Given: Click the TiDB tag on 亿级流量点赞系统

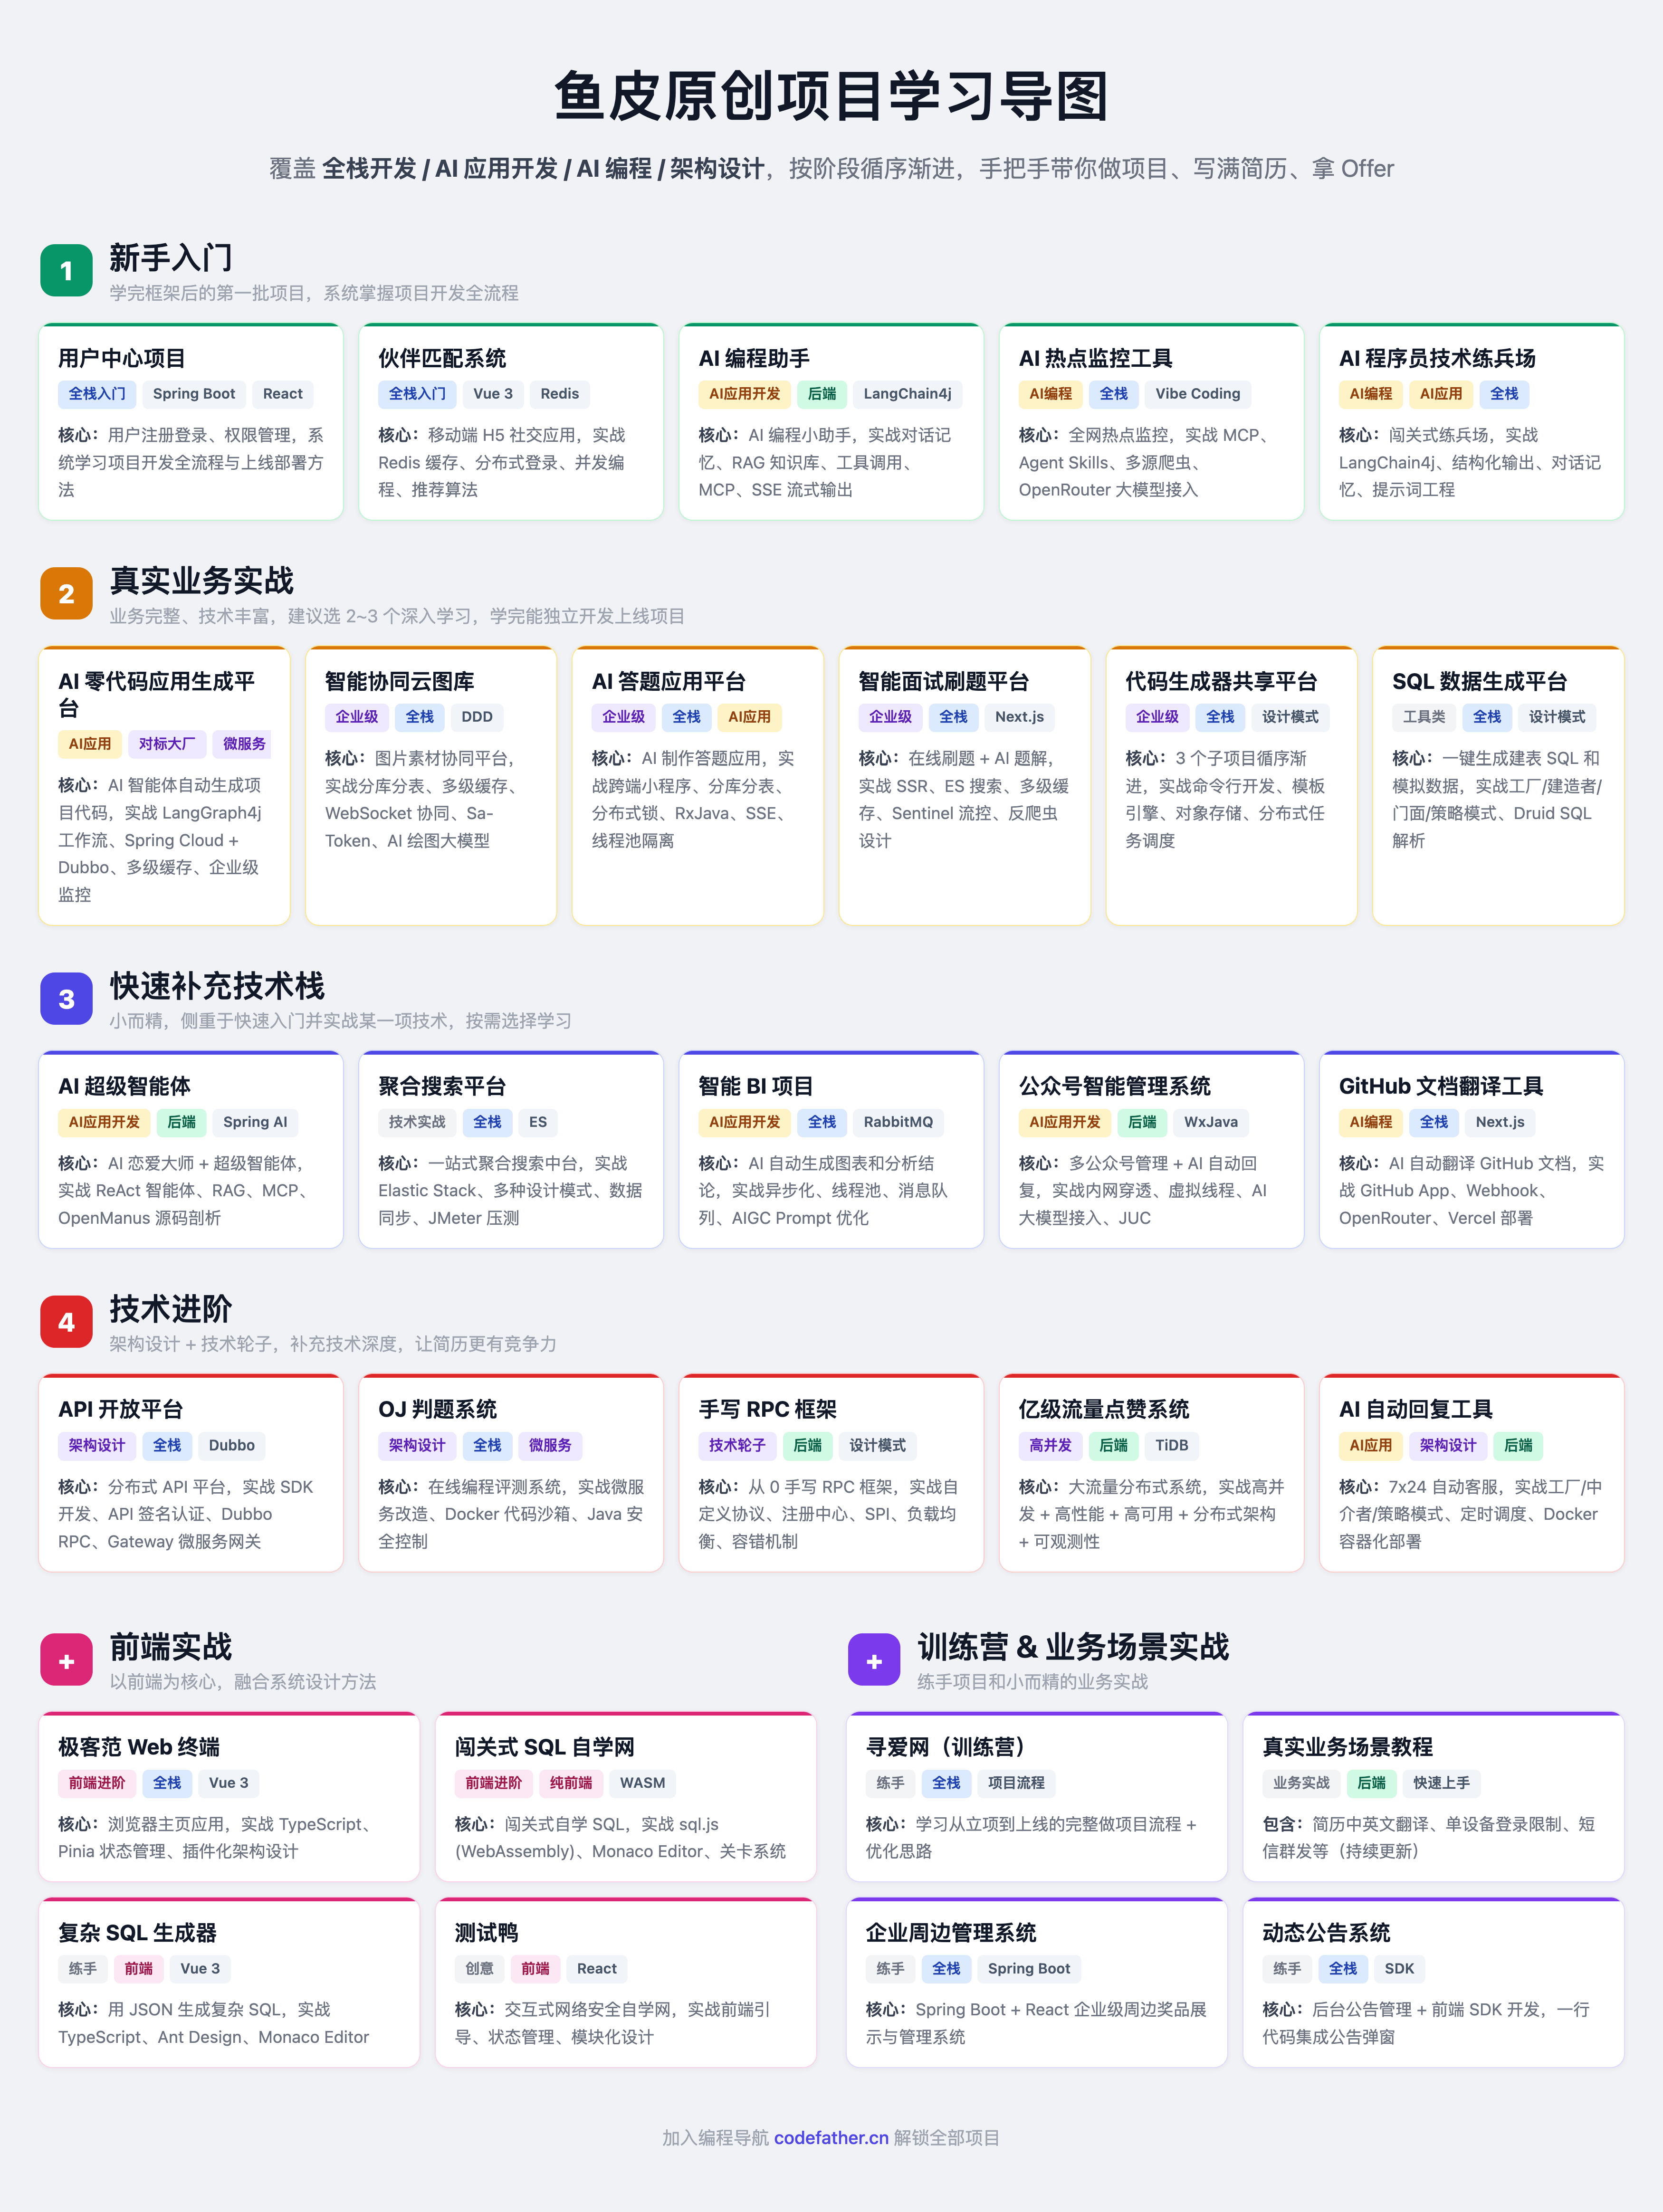Looking at the screenshot, I should (1171, 1445).
